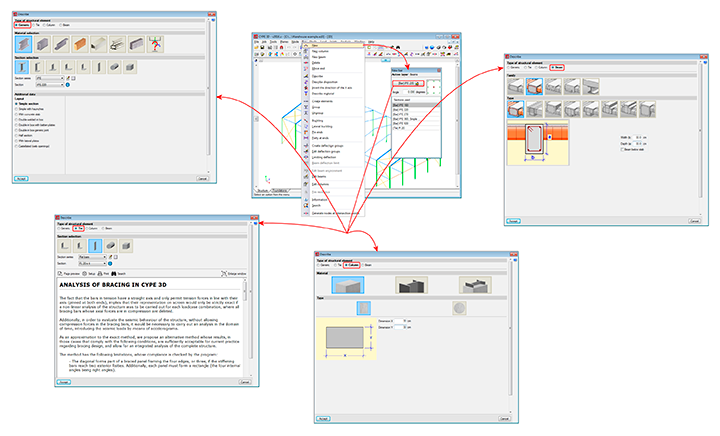Choose the circular column type icon

(x=460, y=308)
